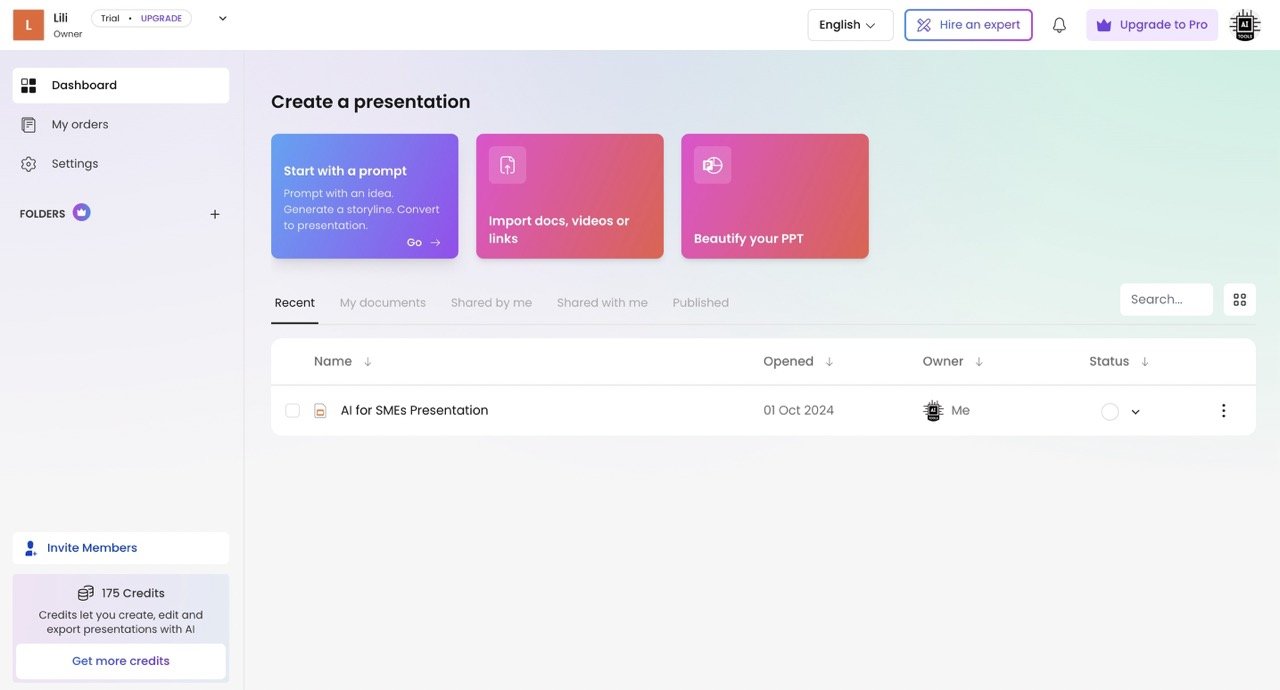Viewport: 1280px width, 690px height.
Task: Open AI for SMEs Presentation
Action: 414,411
